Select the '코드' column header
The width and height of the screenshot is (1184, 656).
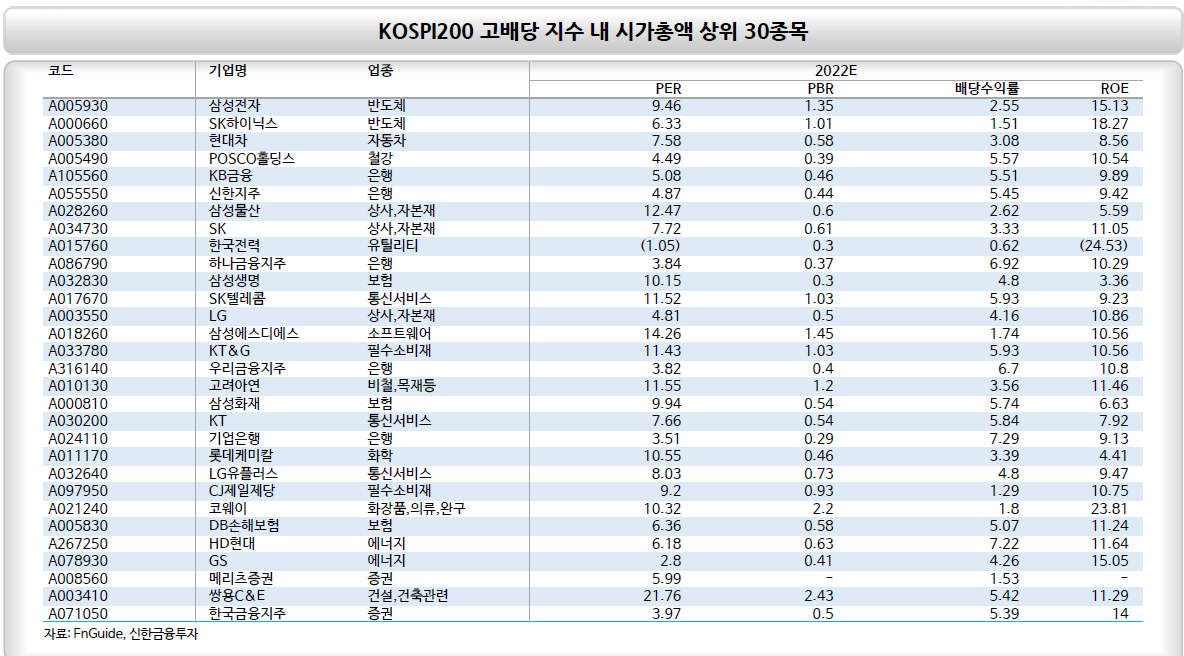pyautogui.click(x=60, y=70)
